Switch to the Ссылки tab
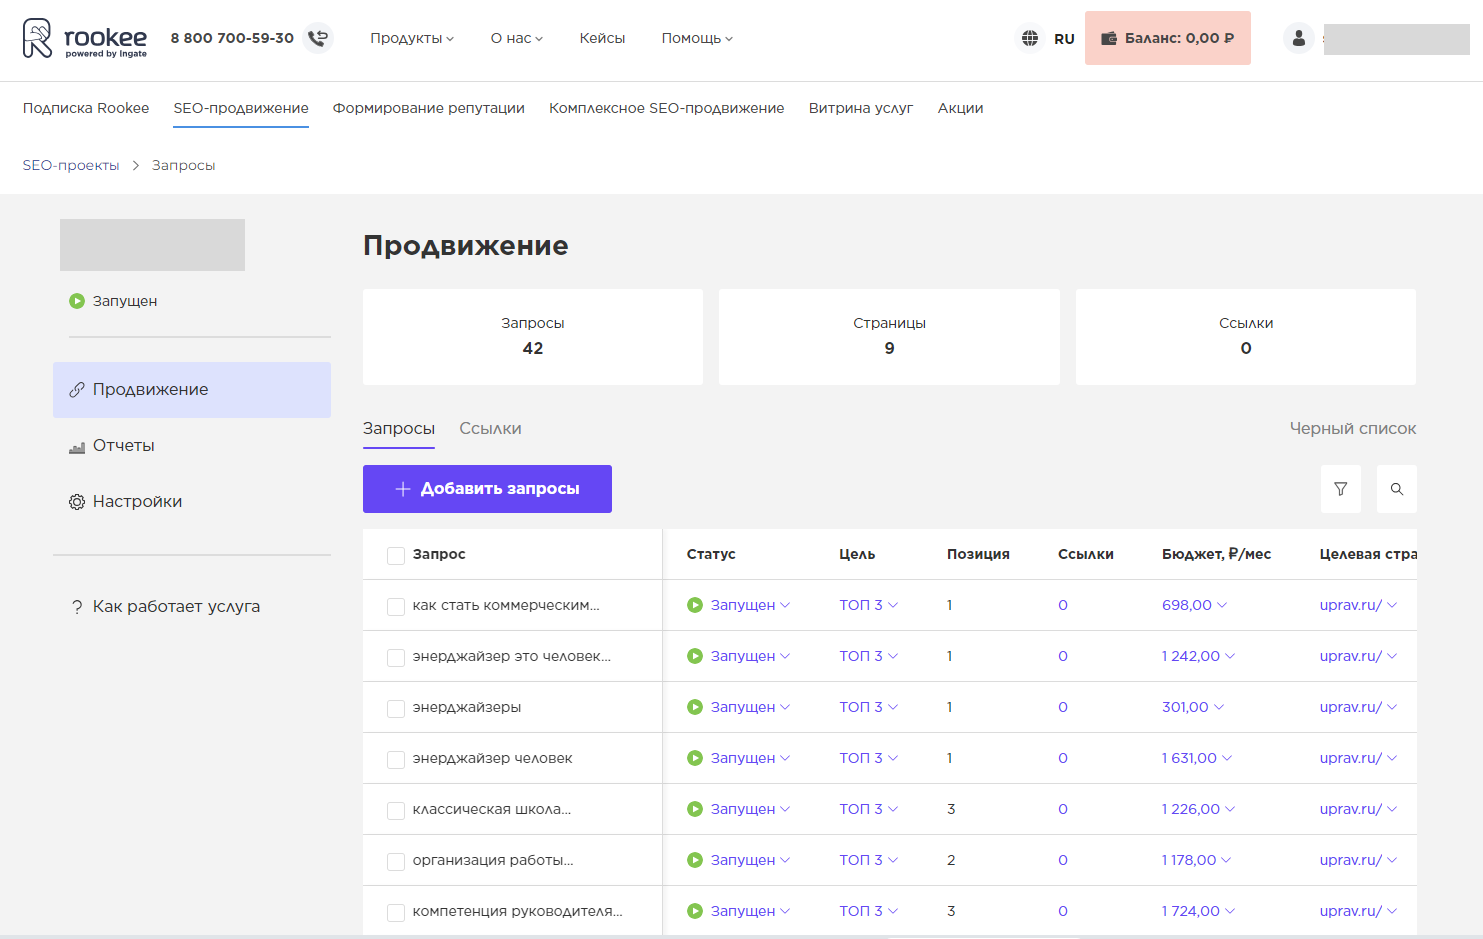This screenshot has width=1483, height=939. click(x=490, y=428)
